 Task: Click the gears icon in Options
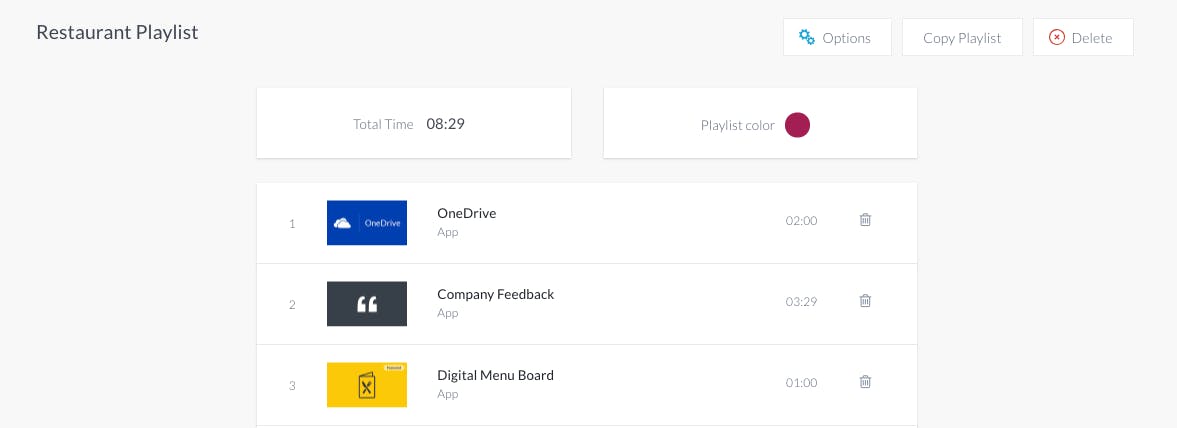[x=807, y=37]
